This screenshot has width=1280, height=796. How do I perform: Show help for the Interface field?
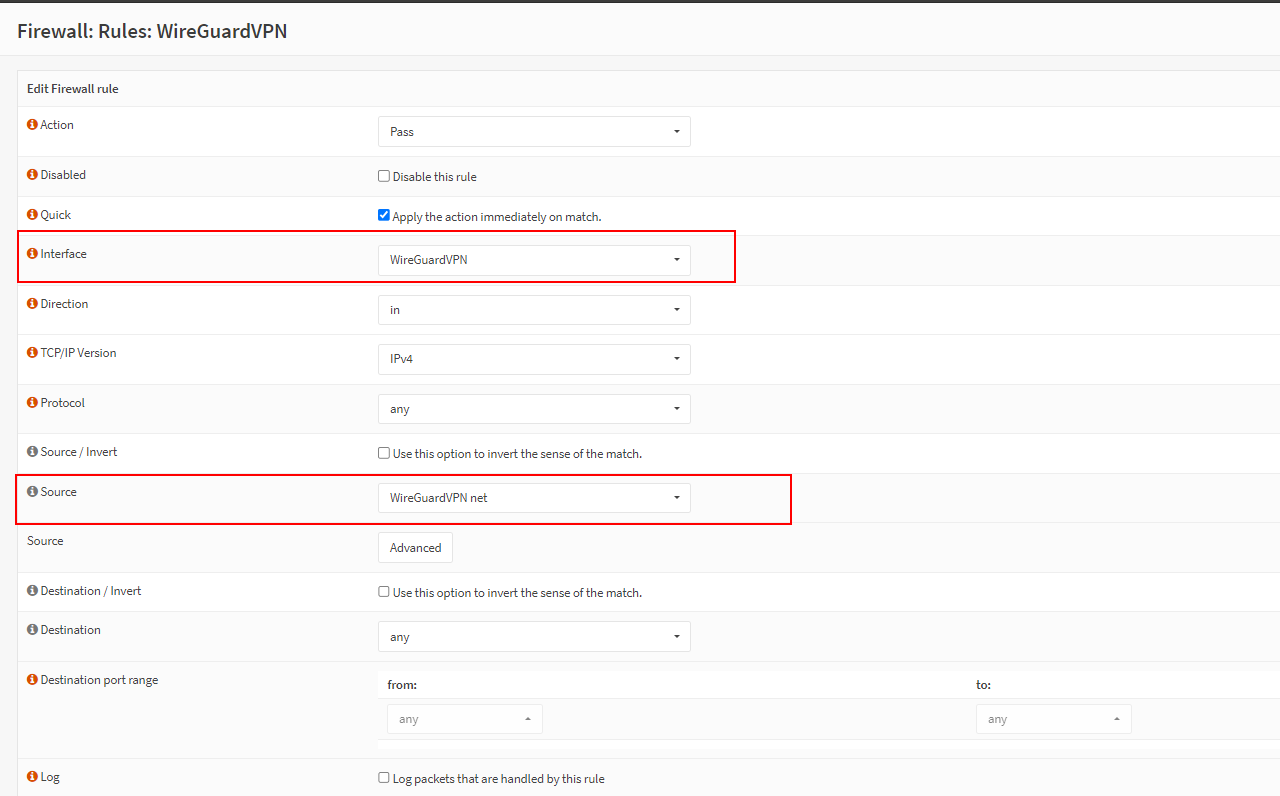click(32, 254)
